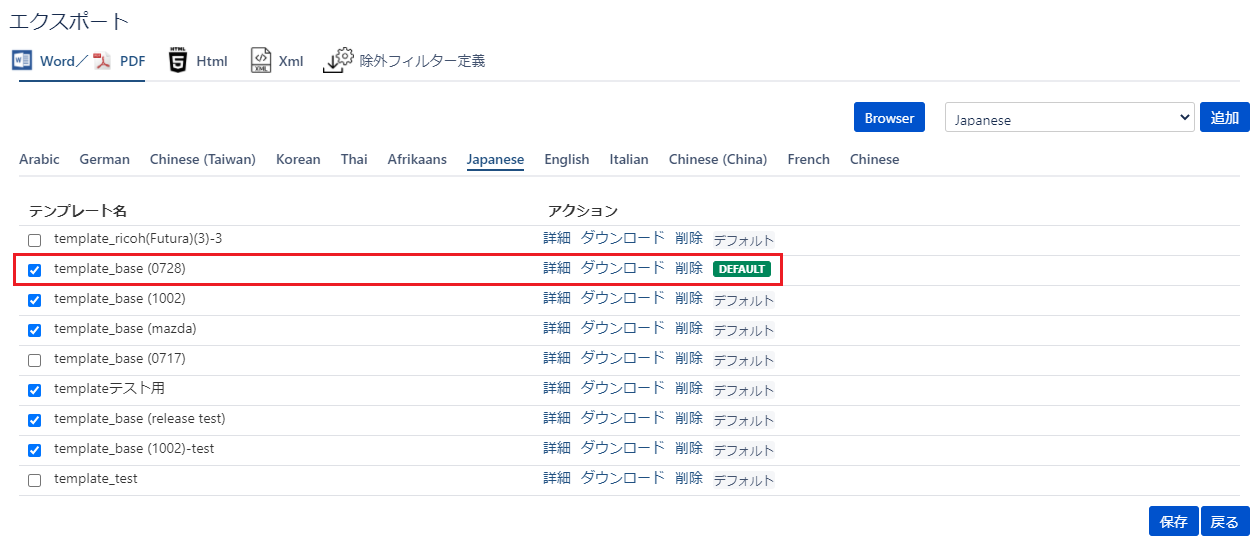Open 詳細 for template_base (1002)
The image size is (1259, 560).
[557, 299]
